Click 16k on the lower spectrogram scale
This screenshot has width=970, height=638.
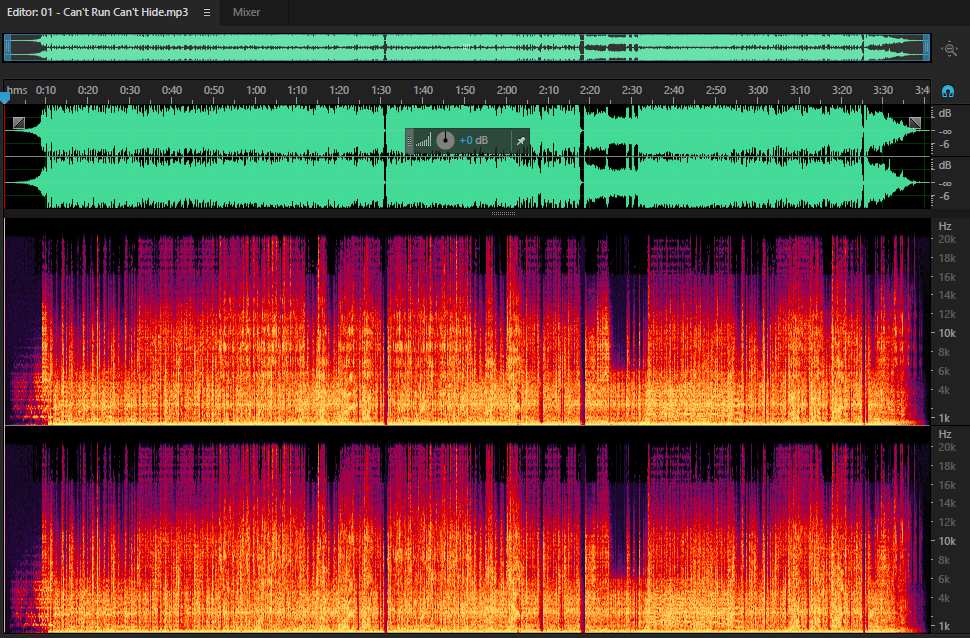click(947, 485)
